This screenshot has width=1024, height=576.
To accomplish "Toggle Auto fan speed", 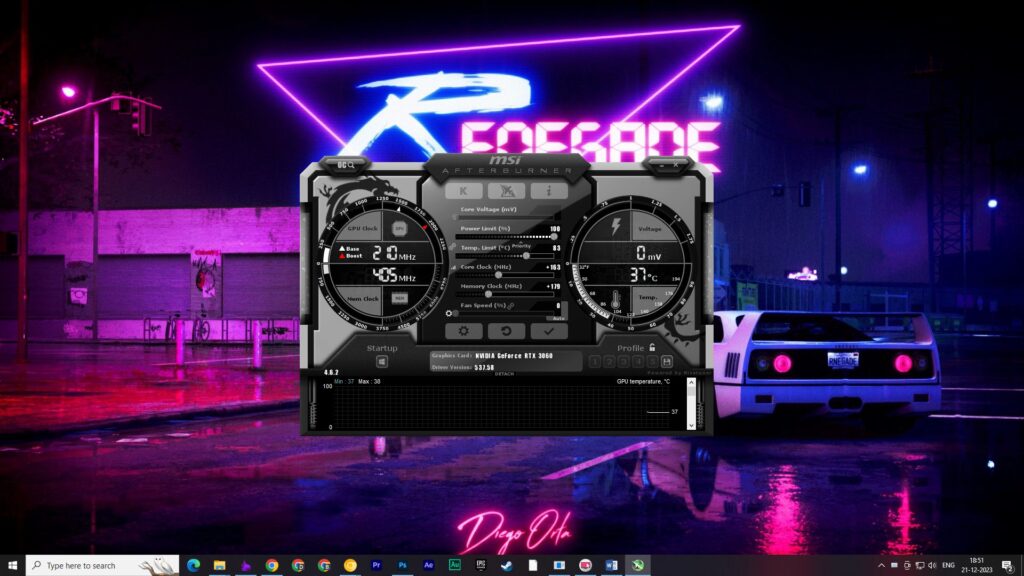I will (x=557, y=318).
